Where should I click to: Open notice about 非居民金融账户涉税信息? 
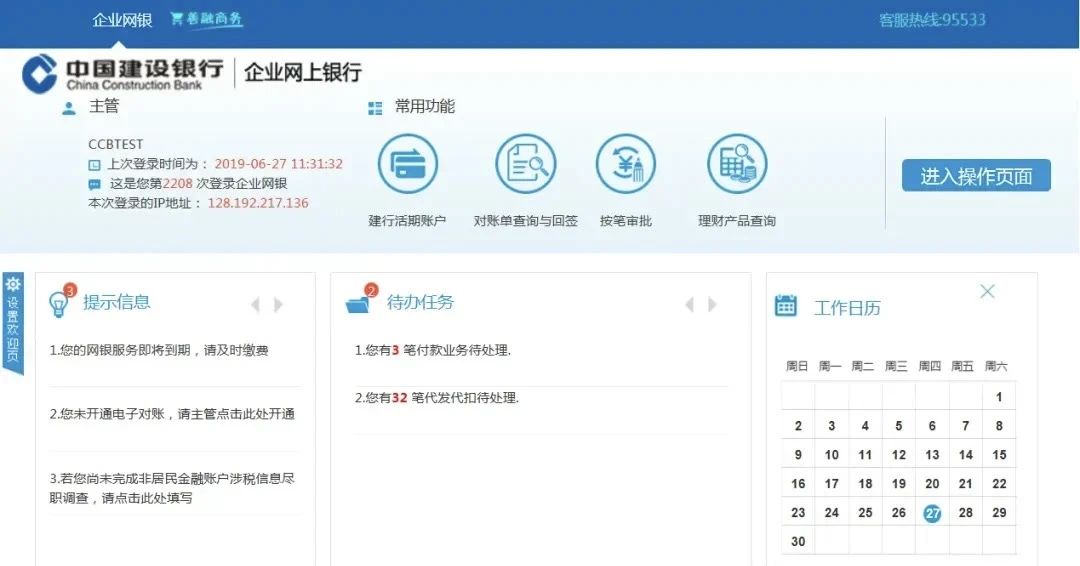(x=172, y=488)
